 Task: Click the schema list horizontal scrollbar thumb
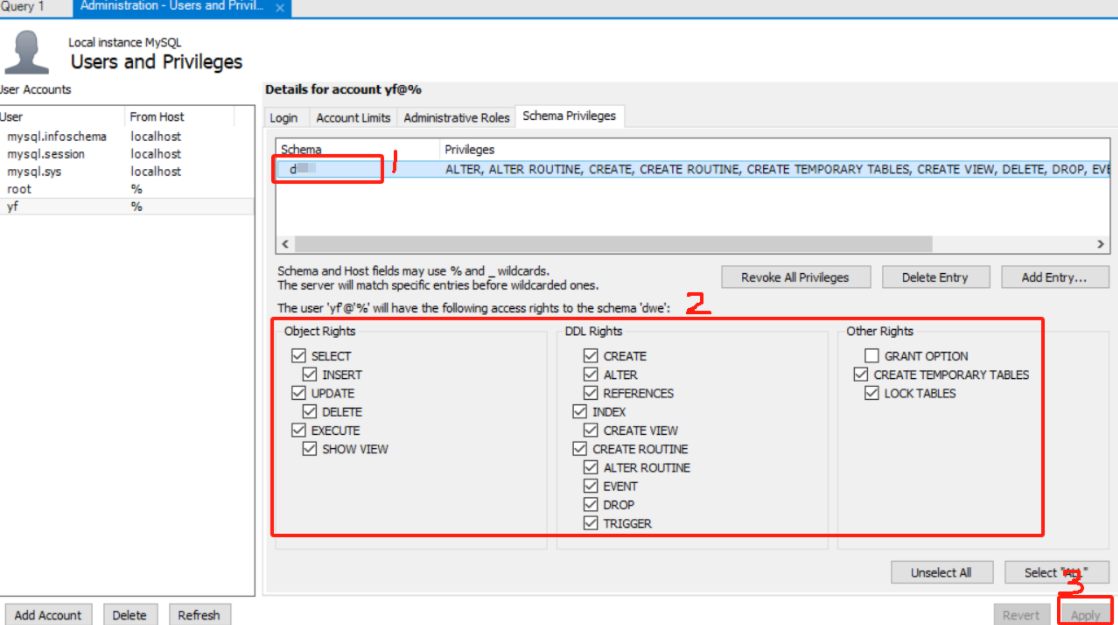(x=613, y=244)
